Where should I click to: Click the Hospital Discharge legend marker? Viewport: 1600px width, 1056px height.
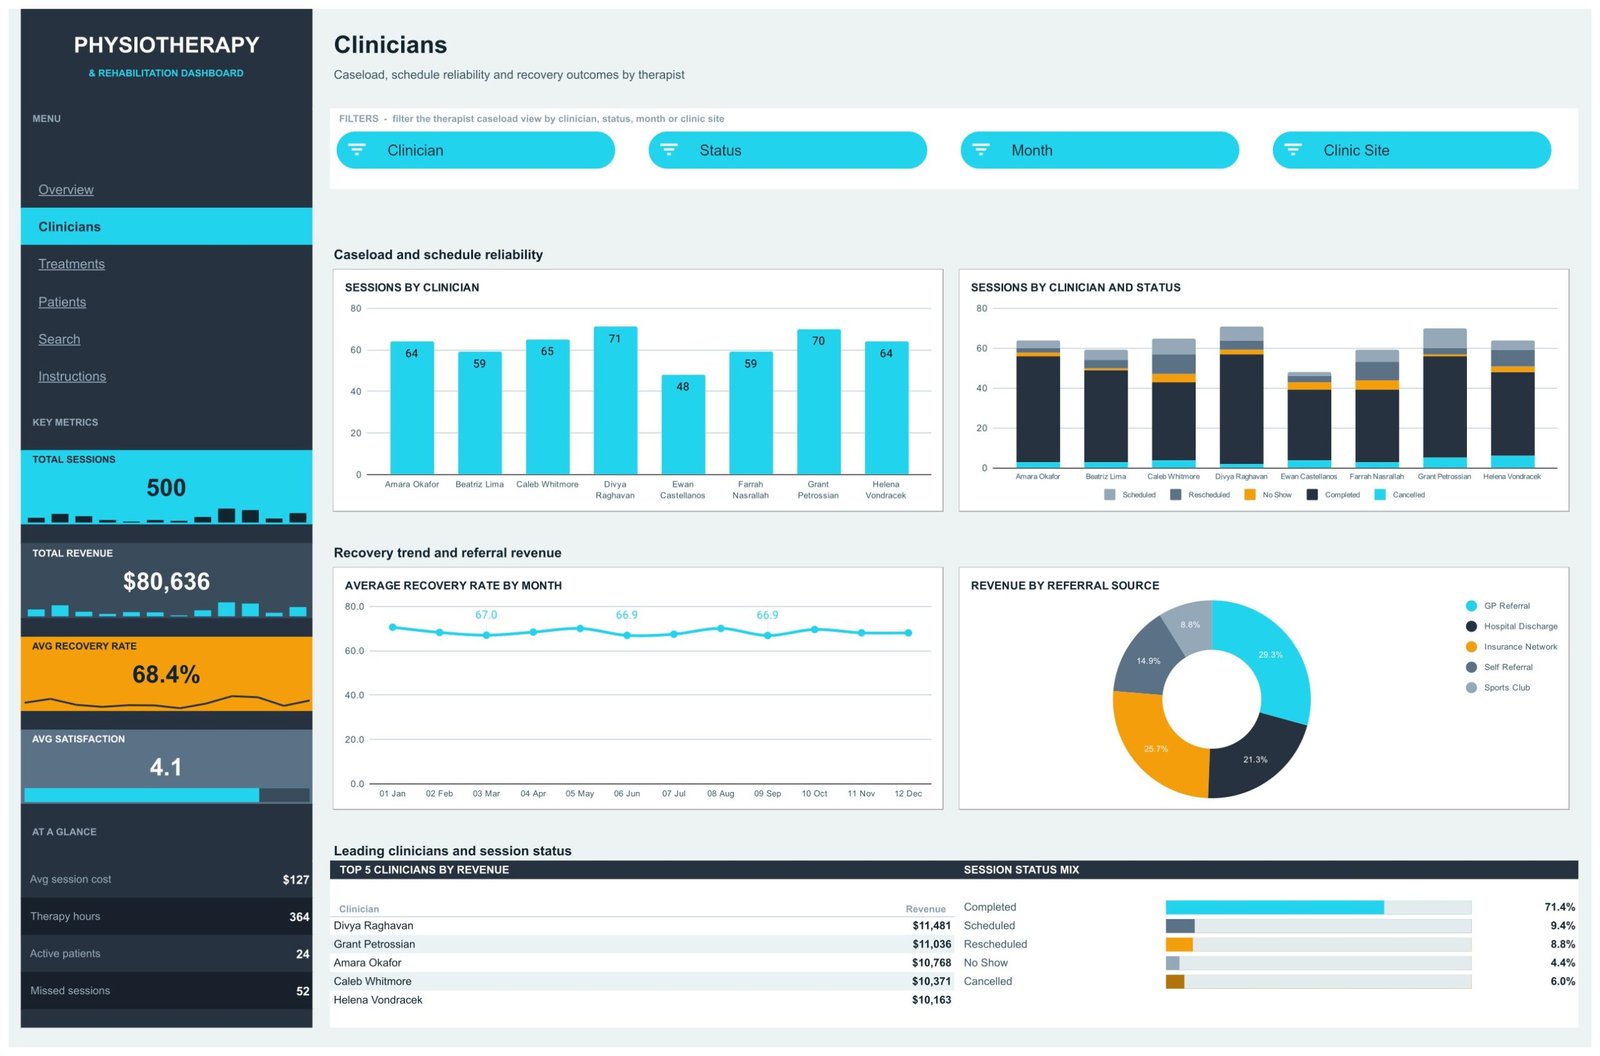point(1471,626)
